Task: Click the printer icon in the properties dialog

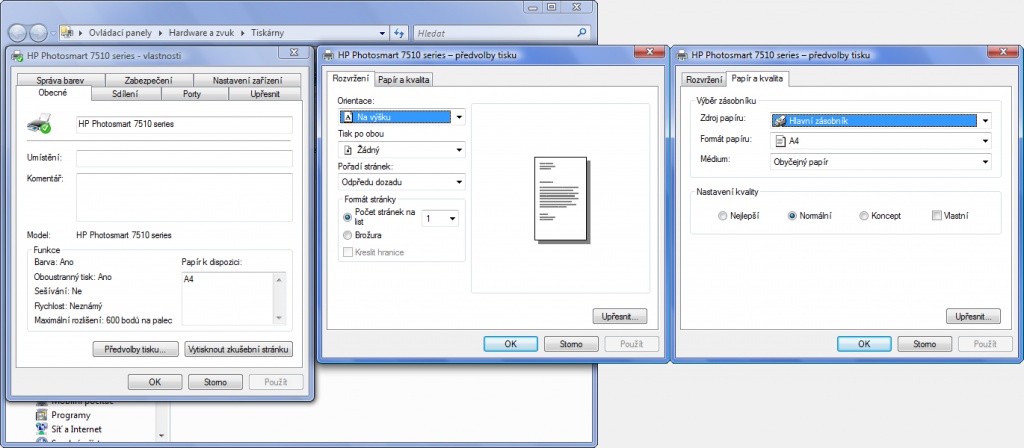Action: [39, 123]
